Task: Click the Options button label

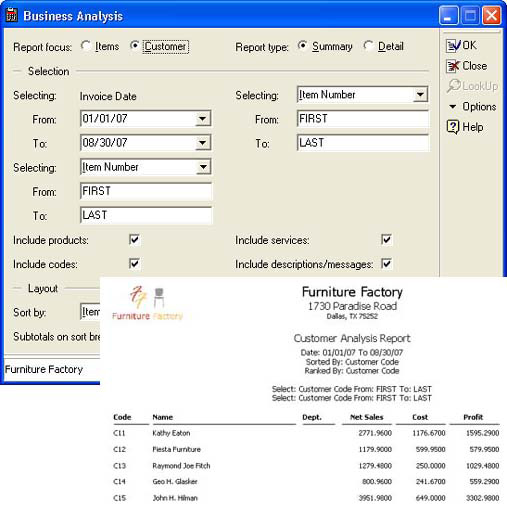Action: click(x=479, y=107)
